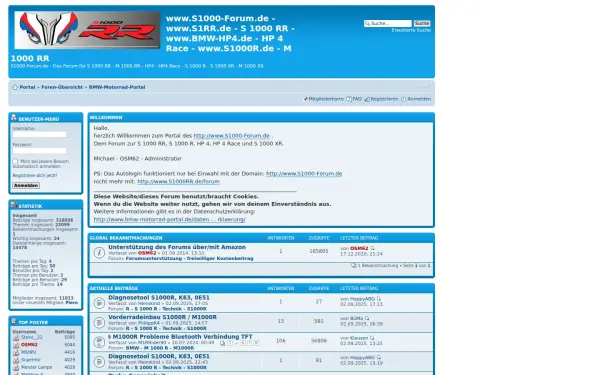Open M1000R Probleme Bluetooth Verbindung TFT topic

182,337
